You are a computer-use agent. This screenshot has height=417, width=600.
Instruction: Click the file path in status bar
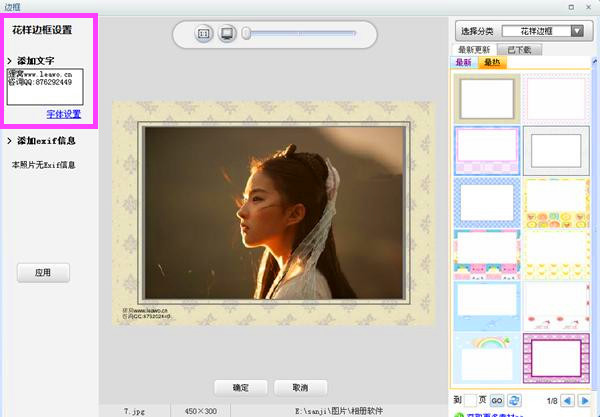[x=339, y=411]
